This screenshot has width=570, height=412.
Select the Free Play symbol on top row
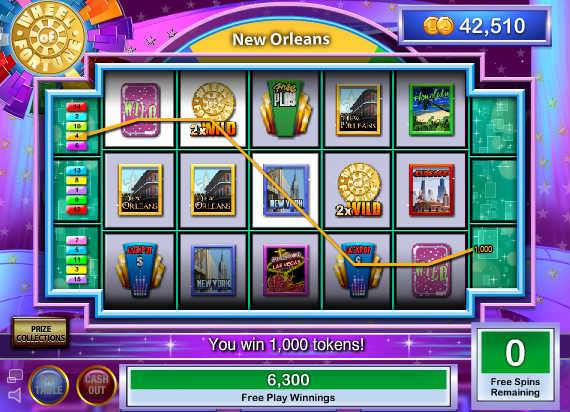click(x=286, y=109)
